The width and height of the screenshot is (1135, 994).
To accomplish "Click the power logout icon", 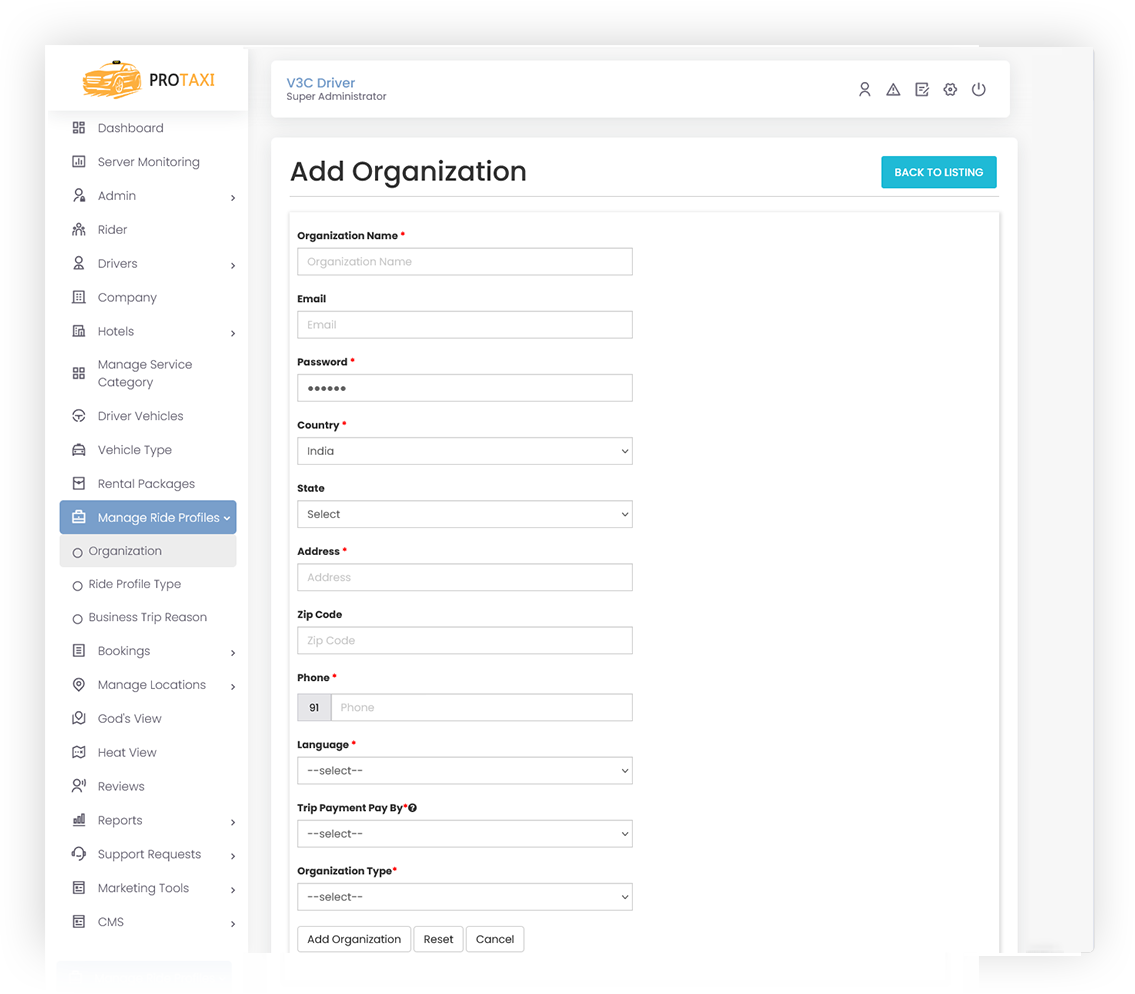I will (x=979, y=89).
